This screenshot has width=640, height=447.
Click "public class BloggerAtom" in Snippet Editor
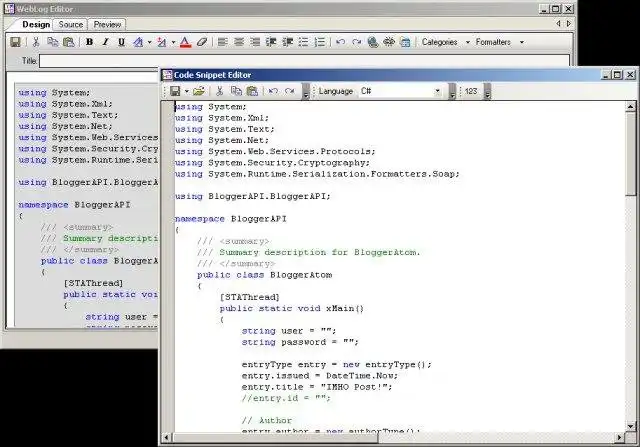pos(264,275)
